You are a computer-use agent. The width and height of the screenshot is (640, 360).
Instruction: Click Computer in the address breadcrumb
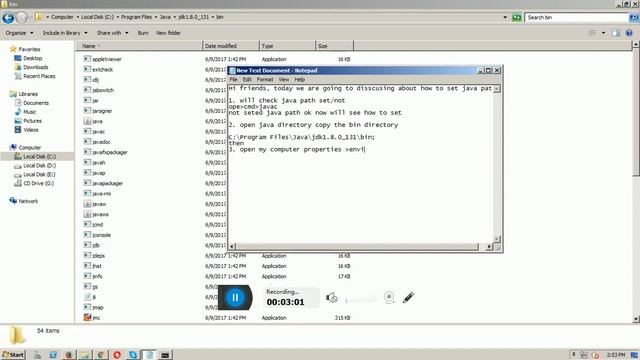[62, 17]
